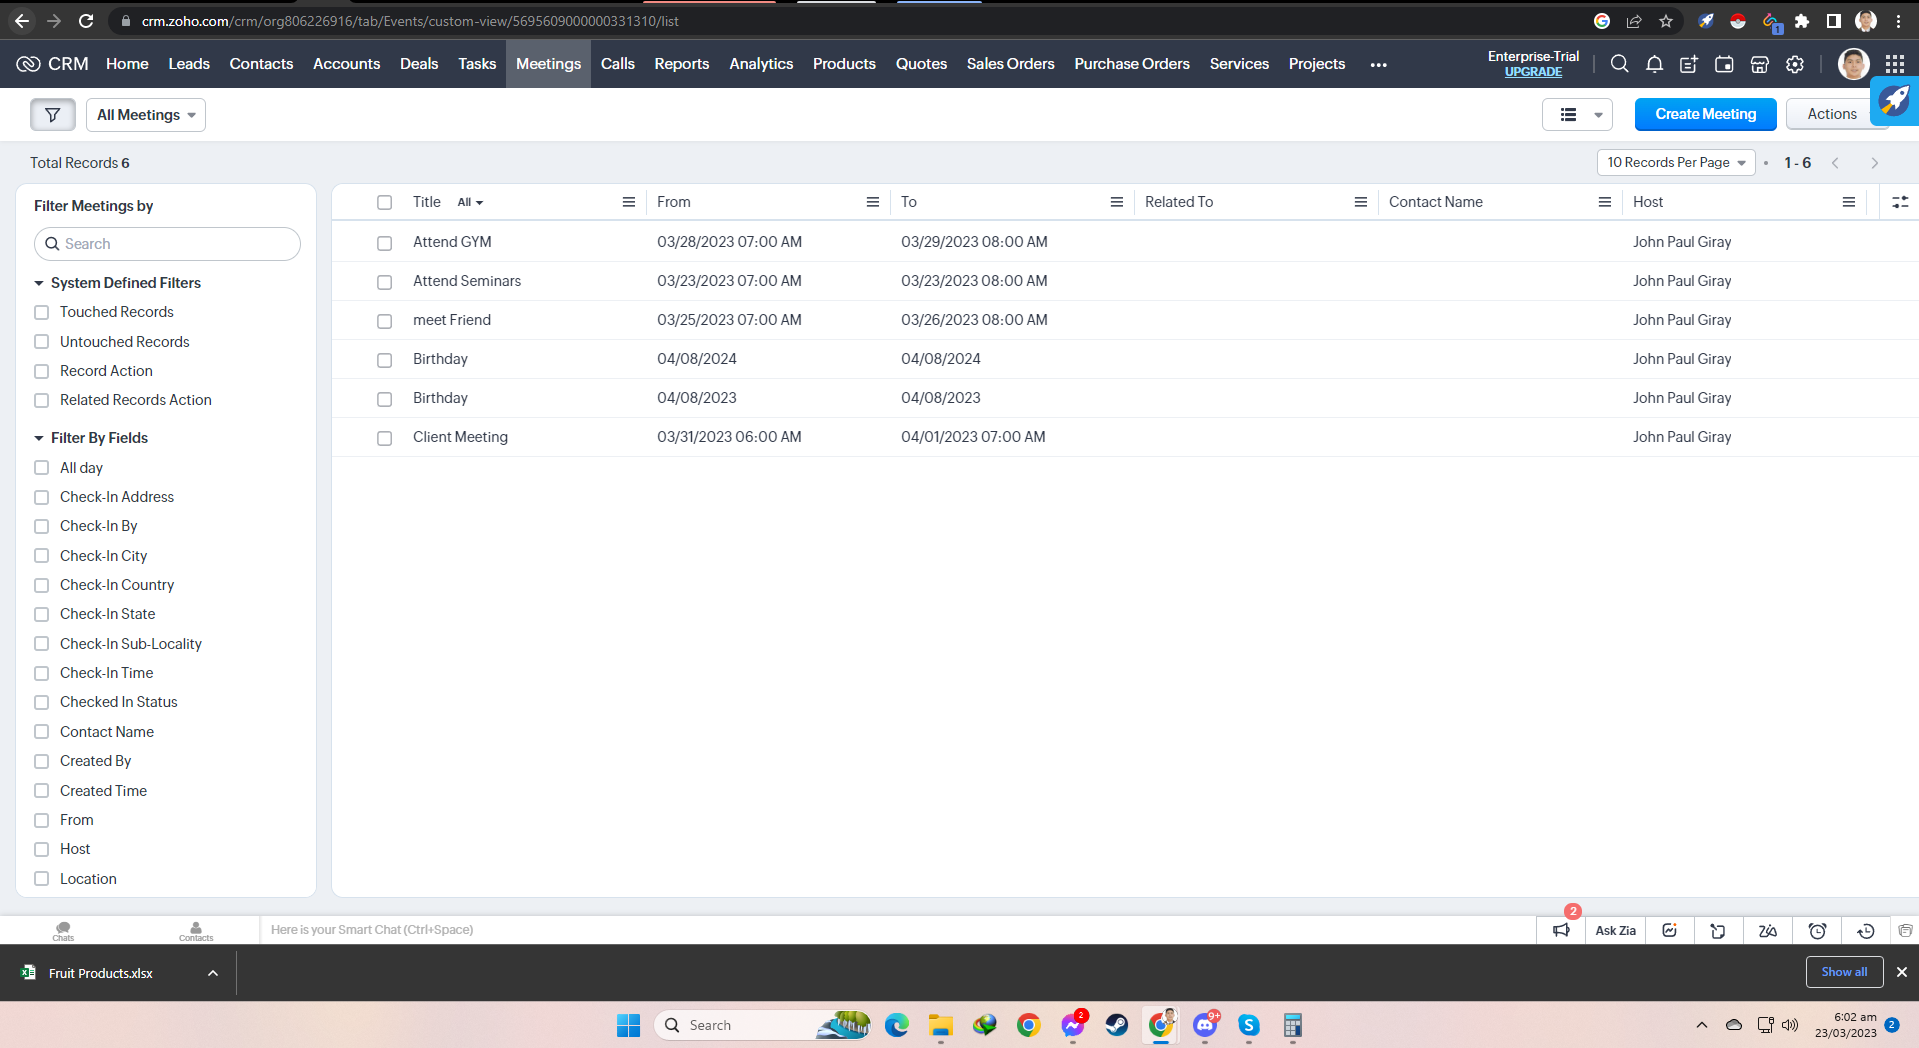Open the list view type dropdown
Image resolution: width=1919 pixels, height=1048 pixels.
[1577, 115]
